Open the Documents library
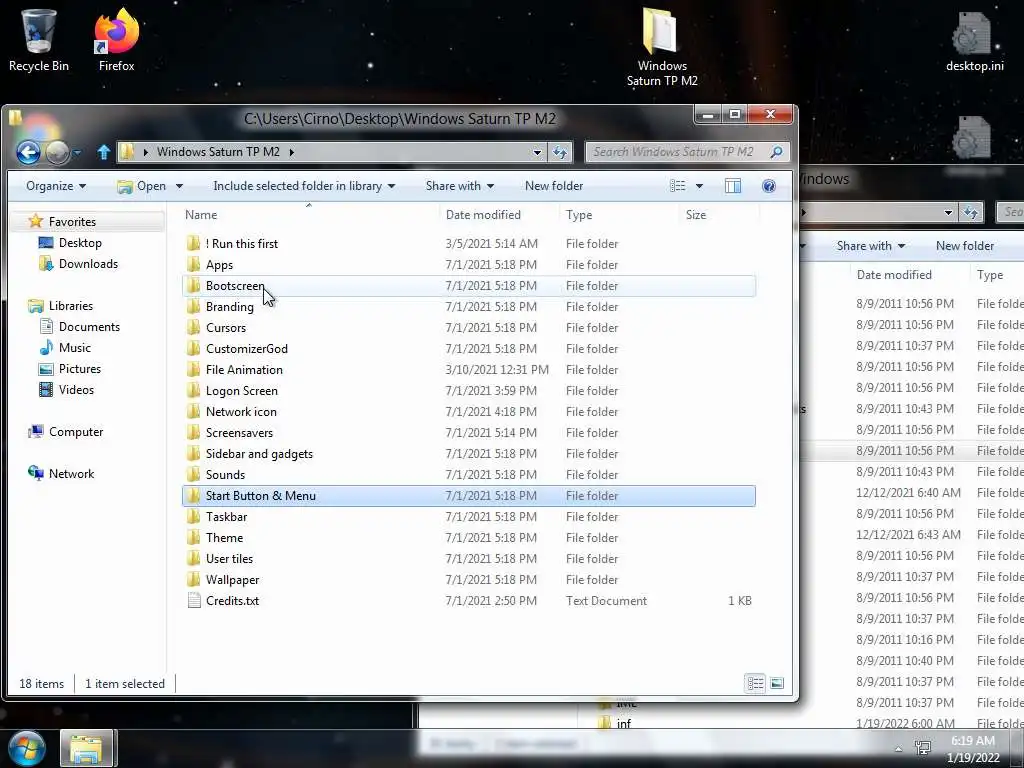The height and width of the screenshot is (768, 1024). click(x=89, y=327)
